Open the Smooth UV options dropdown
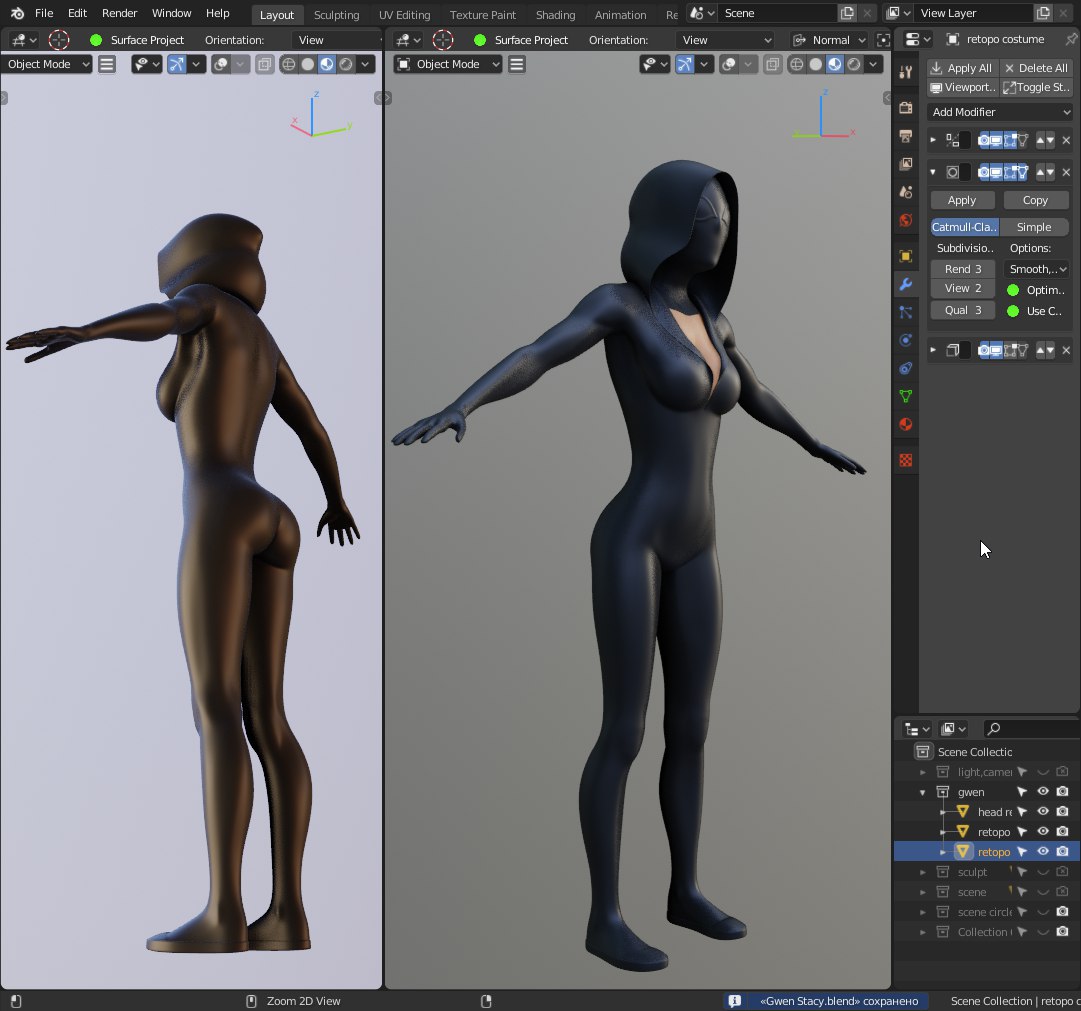The width and height of the screenshot is (1081, 1011). pyautogui.click(x=1037, y=269)
